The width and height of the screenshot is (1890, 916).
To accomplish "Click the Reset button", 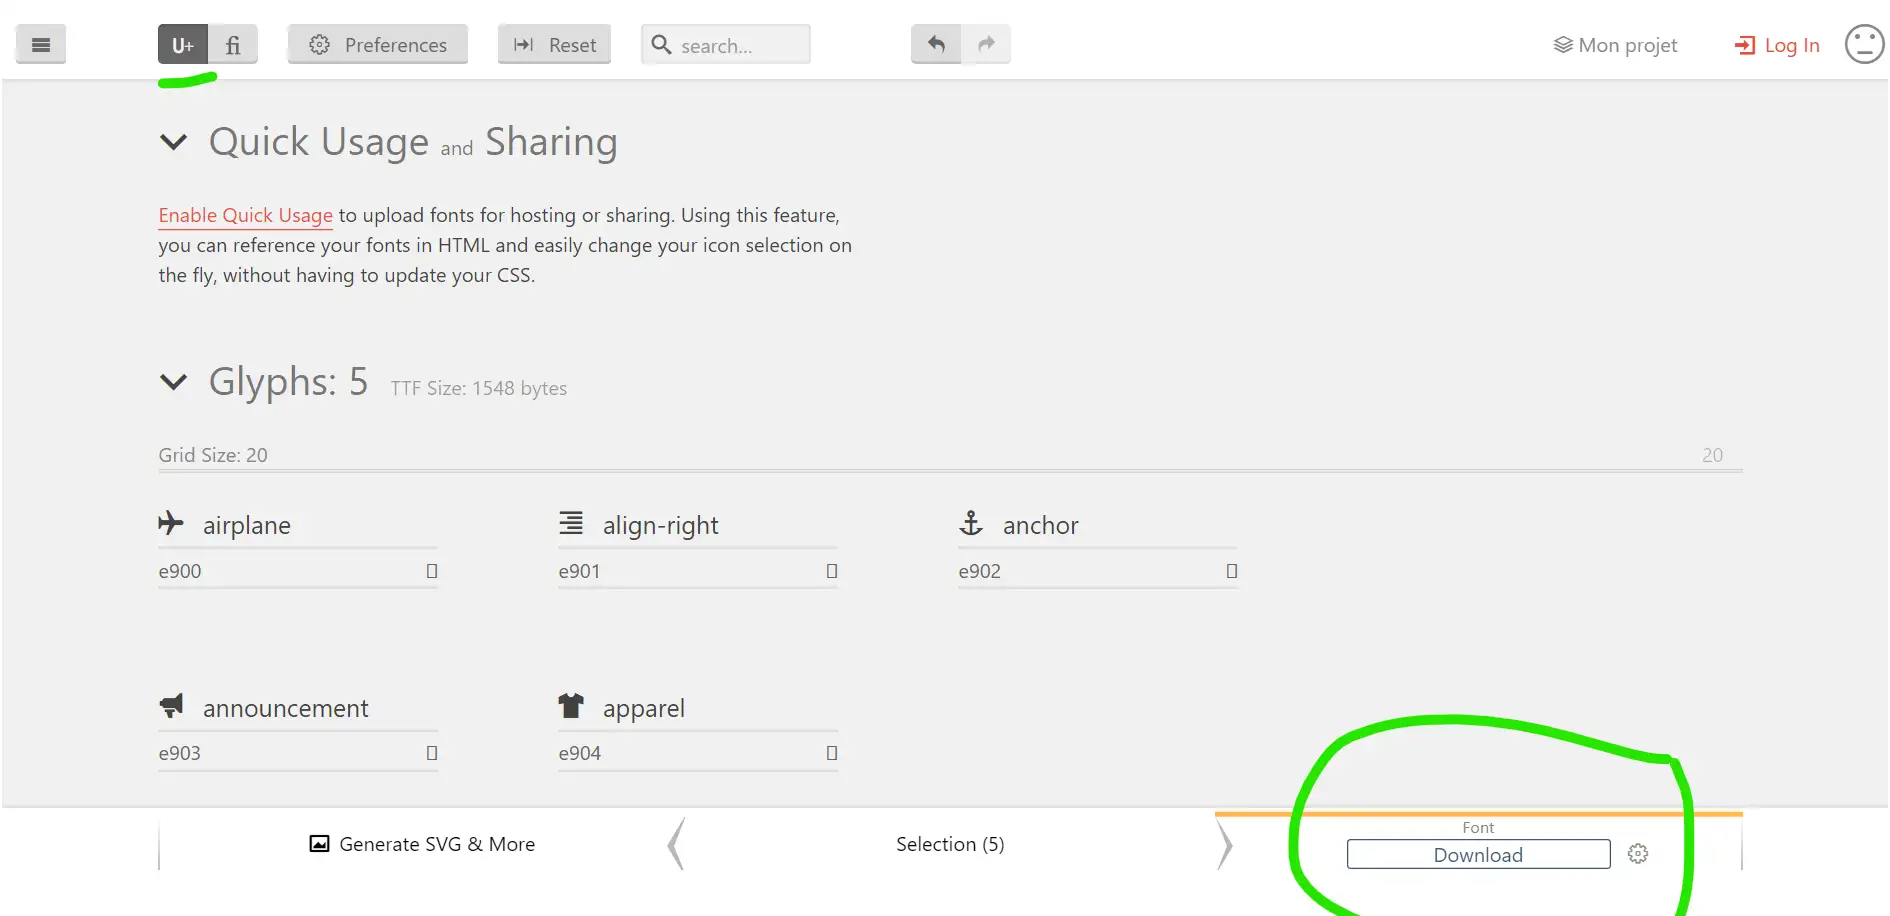I will (555, 45).
